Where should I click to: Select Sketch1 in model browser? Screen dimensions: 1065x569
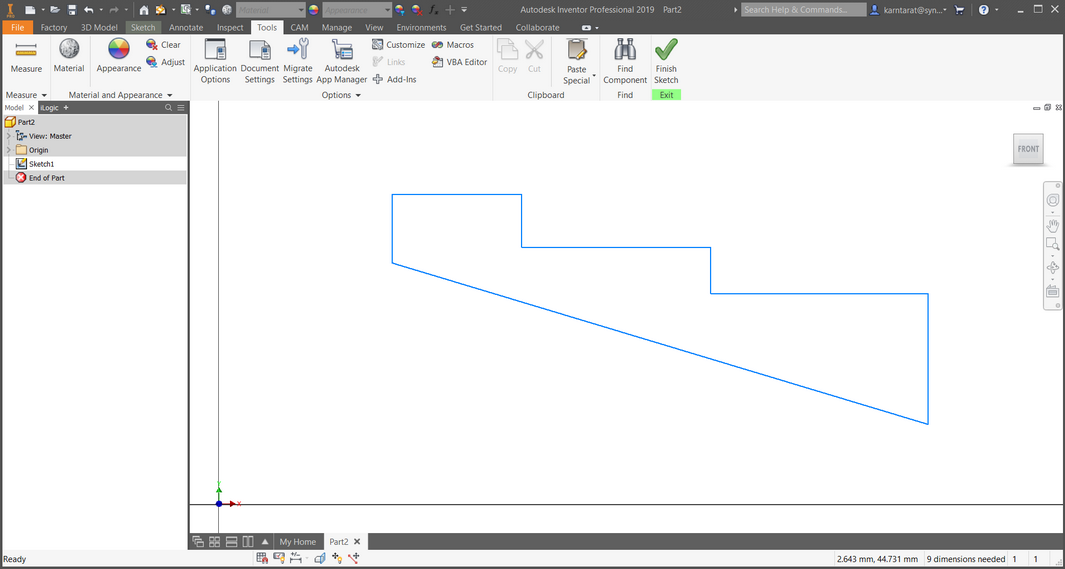click(41, 164)
